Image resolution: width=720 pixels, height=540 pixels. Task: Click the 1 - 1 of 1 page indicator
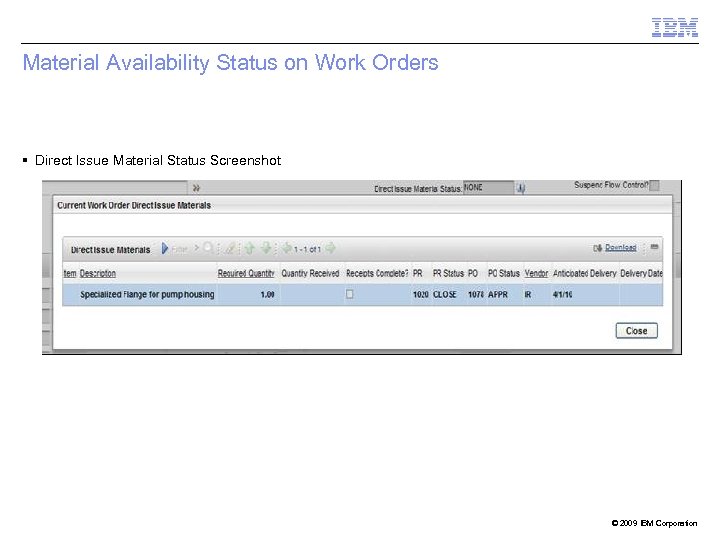307,249
